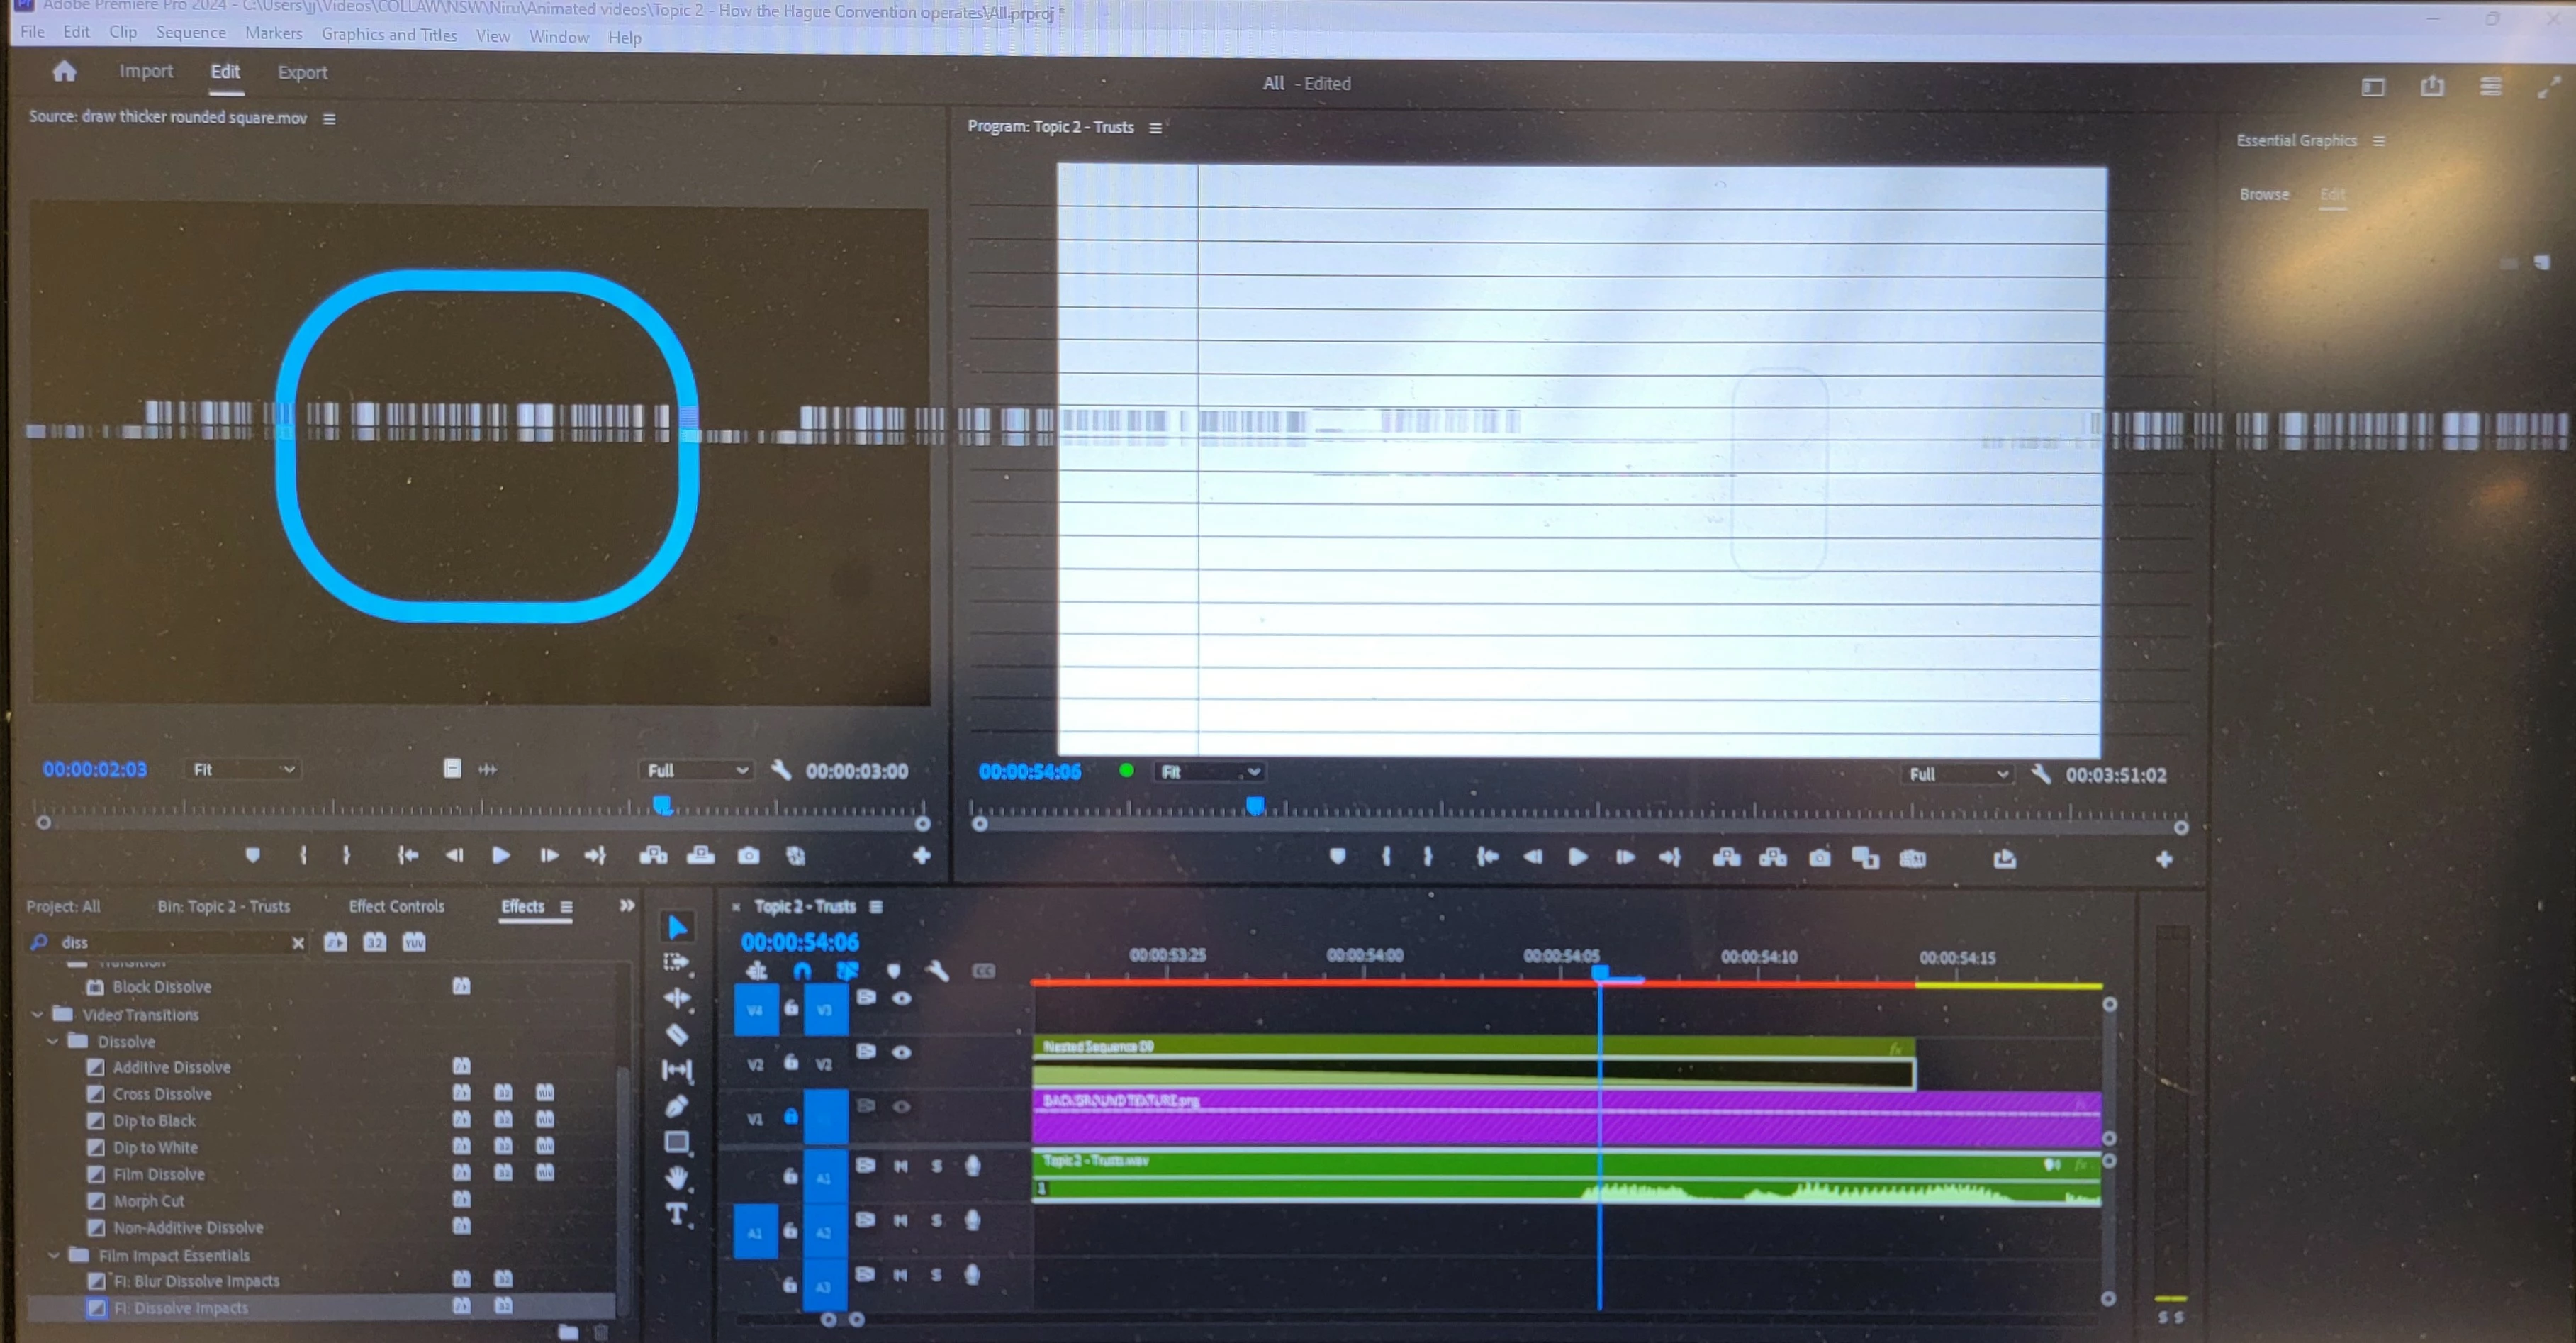Clear the effects search field
Image resolution: width=2576 pixels, height=1343 pixels.
point(298,943)
